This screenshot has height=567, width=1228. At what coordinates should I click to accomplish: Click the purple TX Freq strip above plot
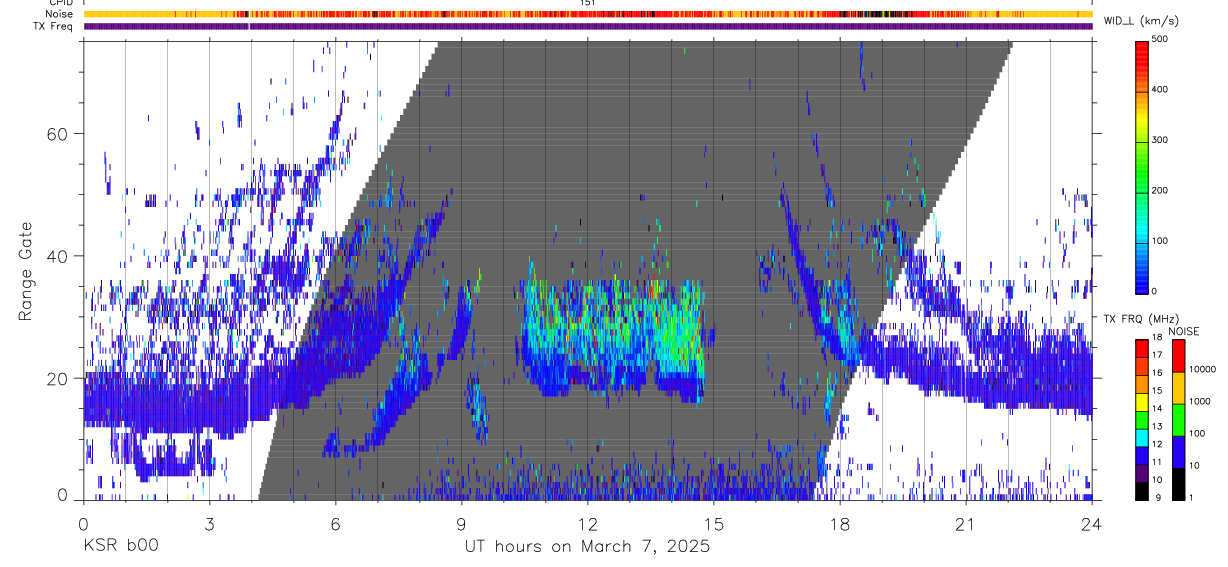[587, 26]
